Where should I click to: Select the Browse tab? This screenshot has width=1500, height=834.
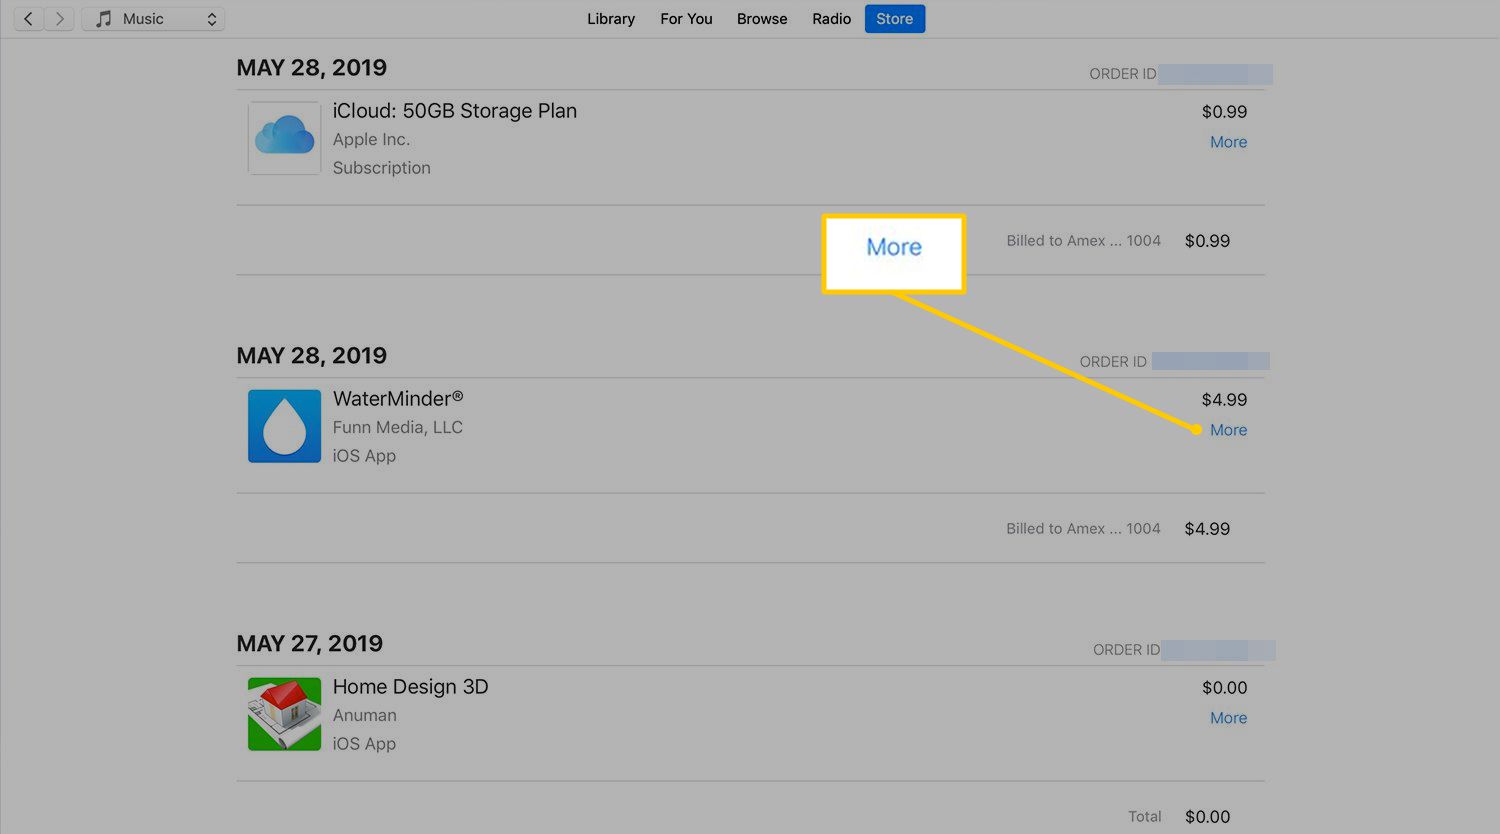pos(762,18)
